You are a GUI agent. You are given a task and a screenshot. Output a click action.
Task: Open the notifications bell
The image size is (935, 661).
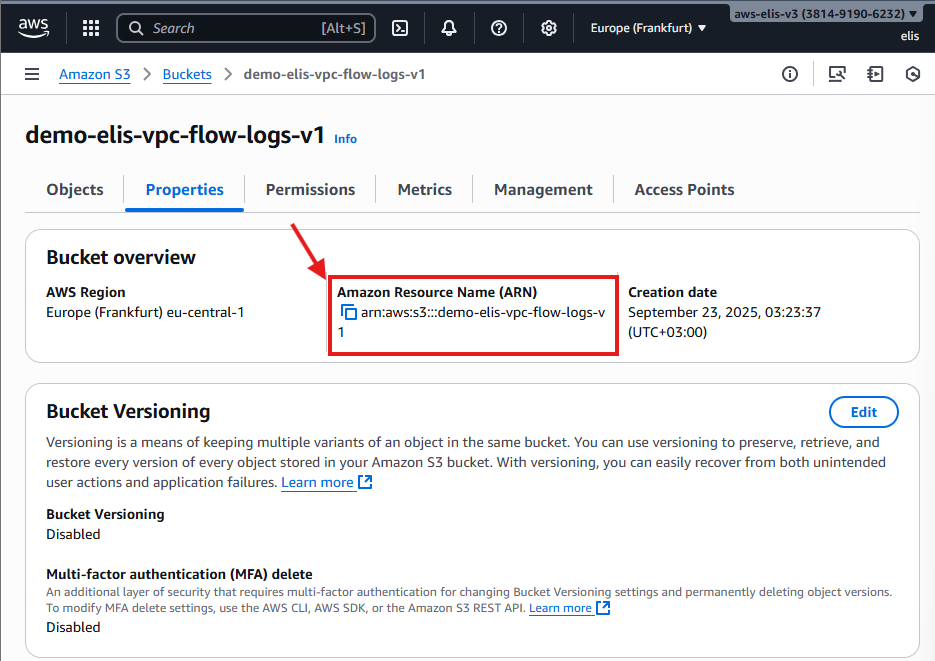449,28
